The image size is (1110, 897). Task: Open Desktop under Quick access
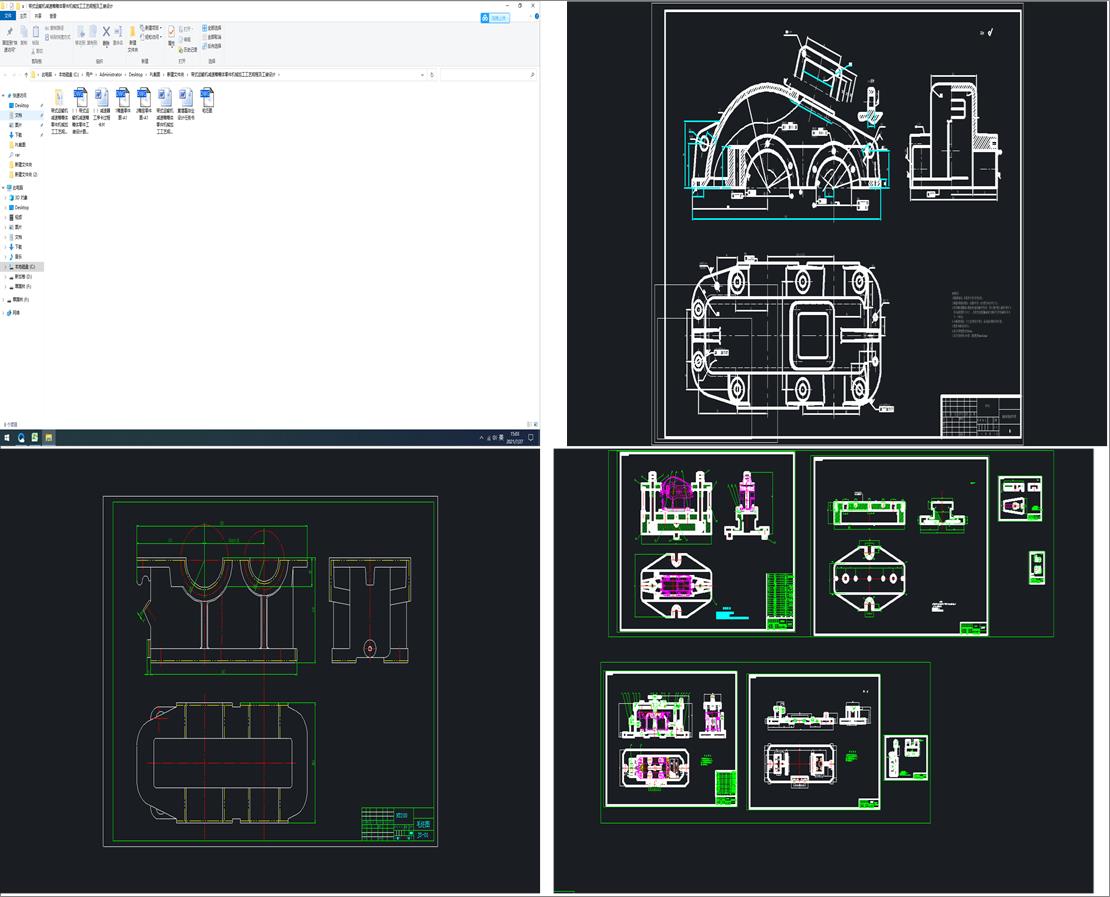coord(21,105)
